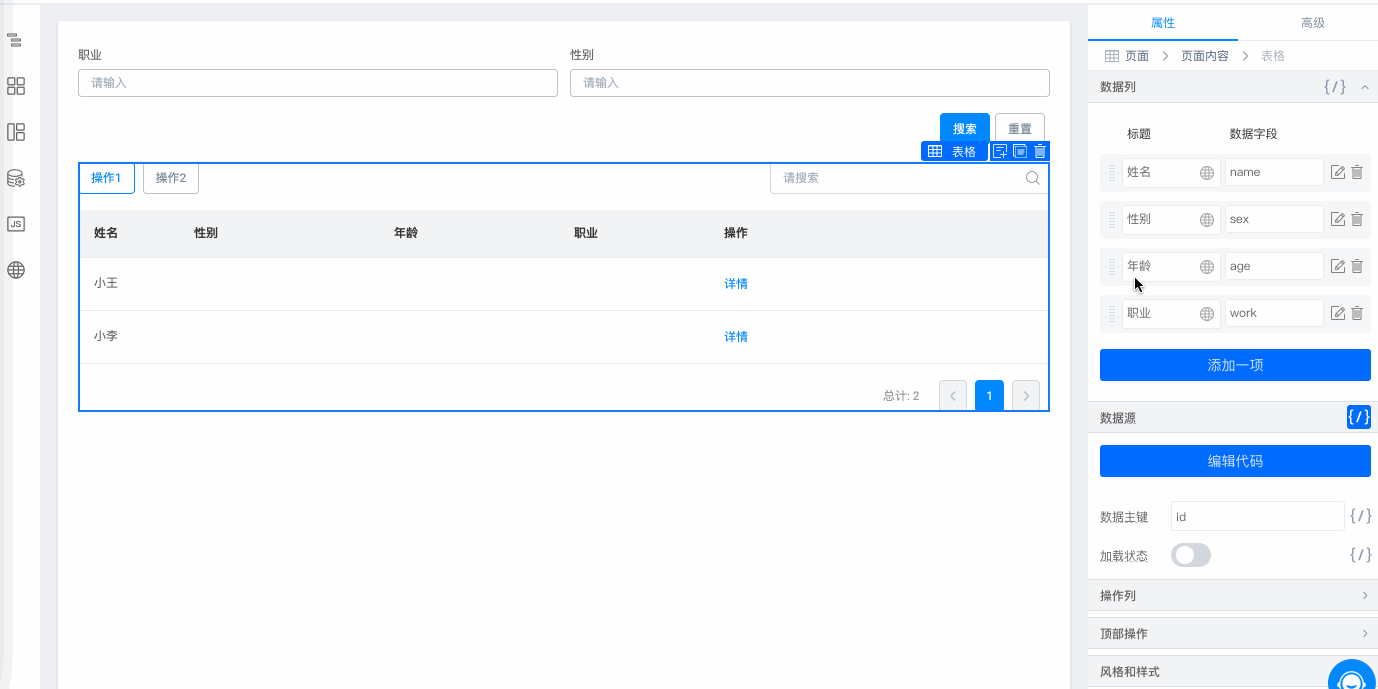Copy the selected 表格 component
Image resolution: width=1378 pixels, height=689 pixels.
[x=1020, y=152]
